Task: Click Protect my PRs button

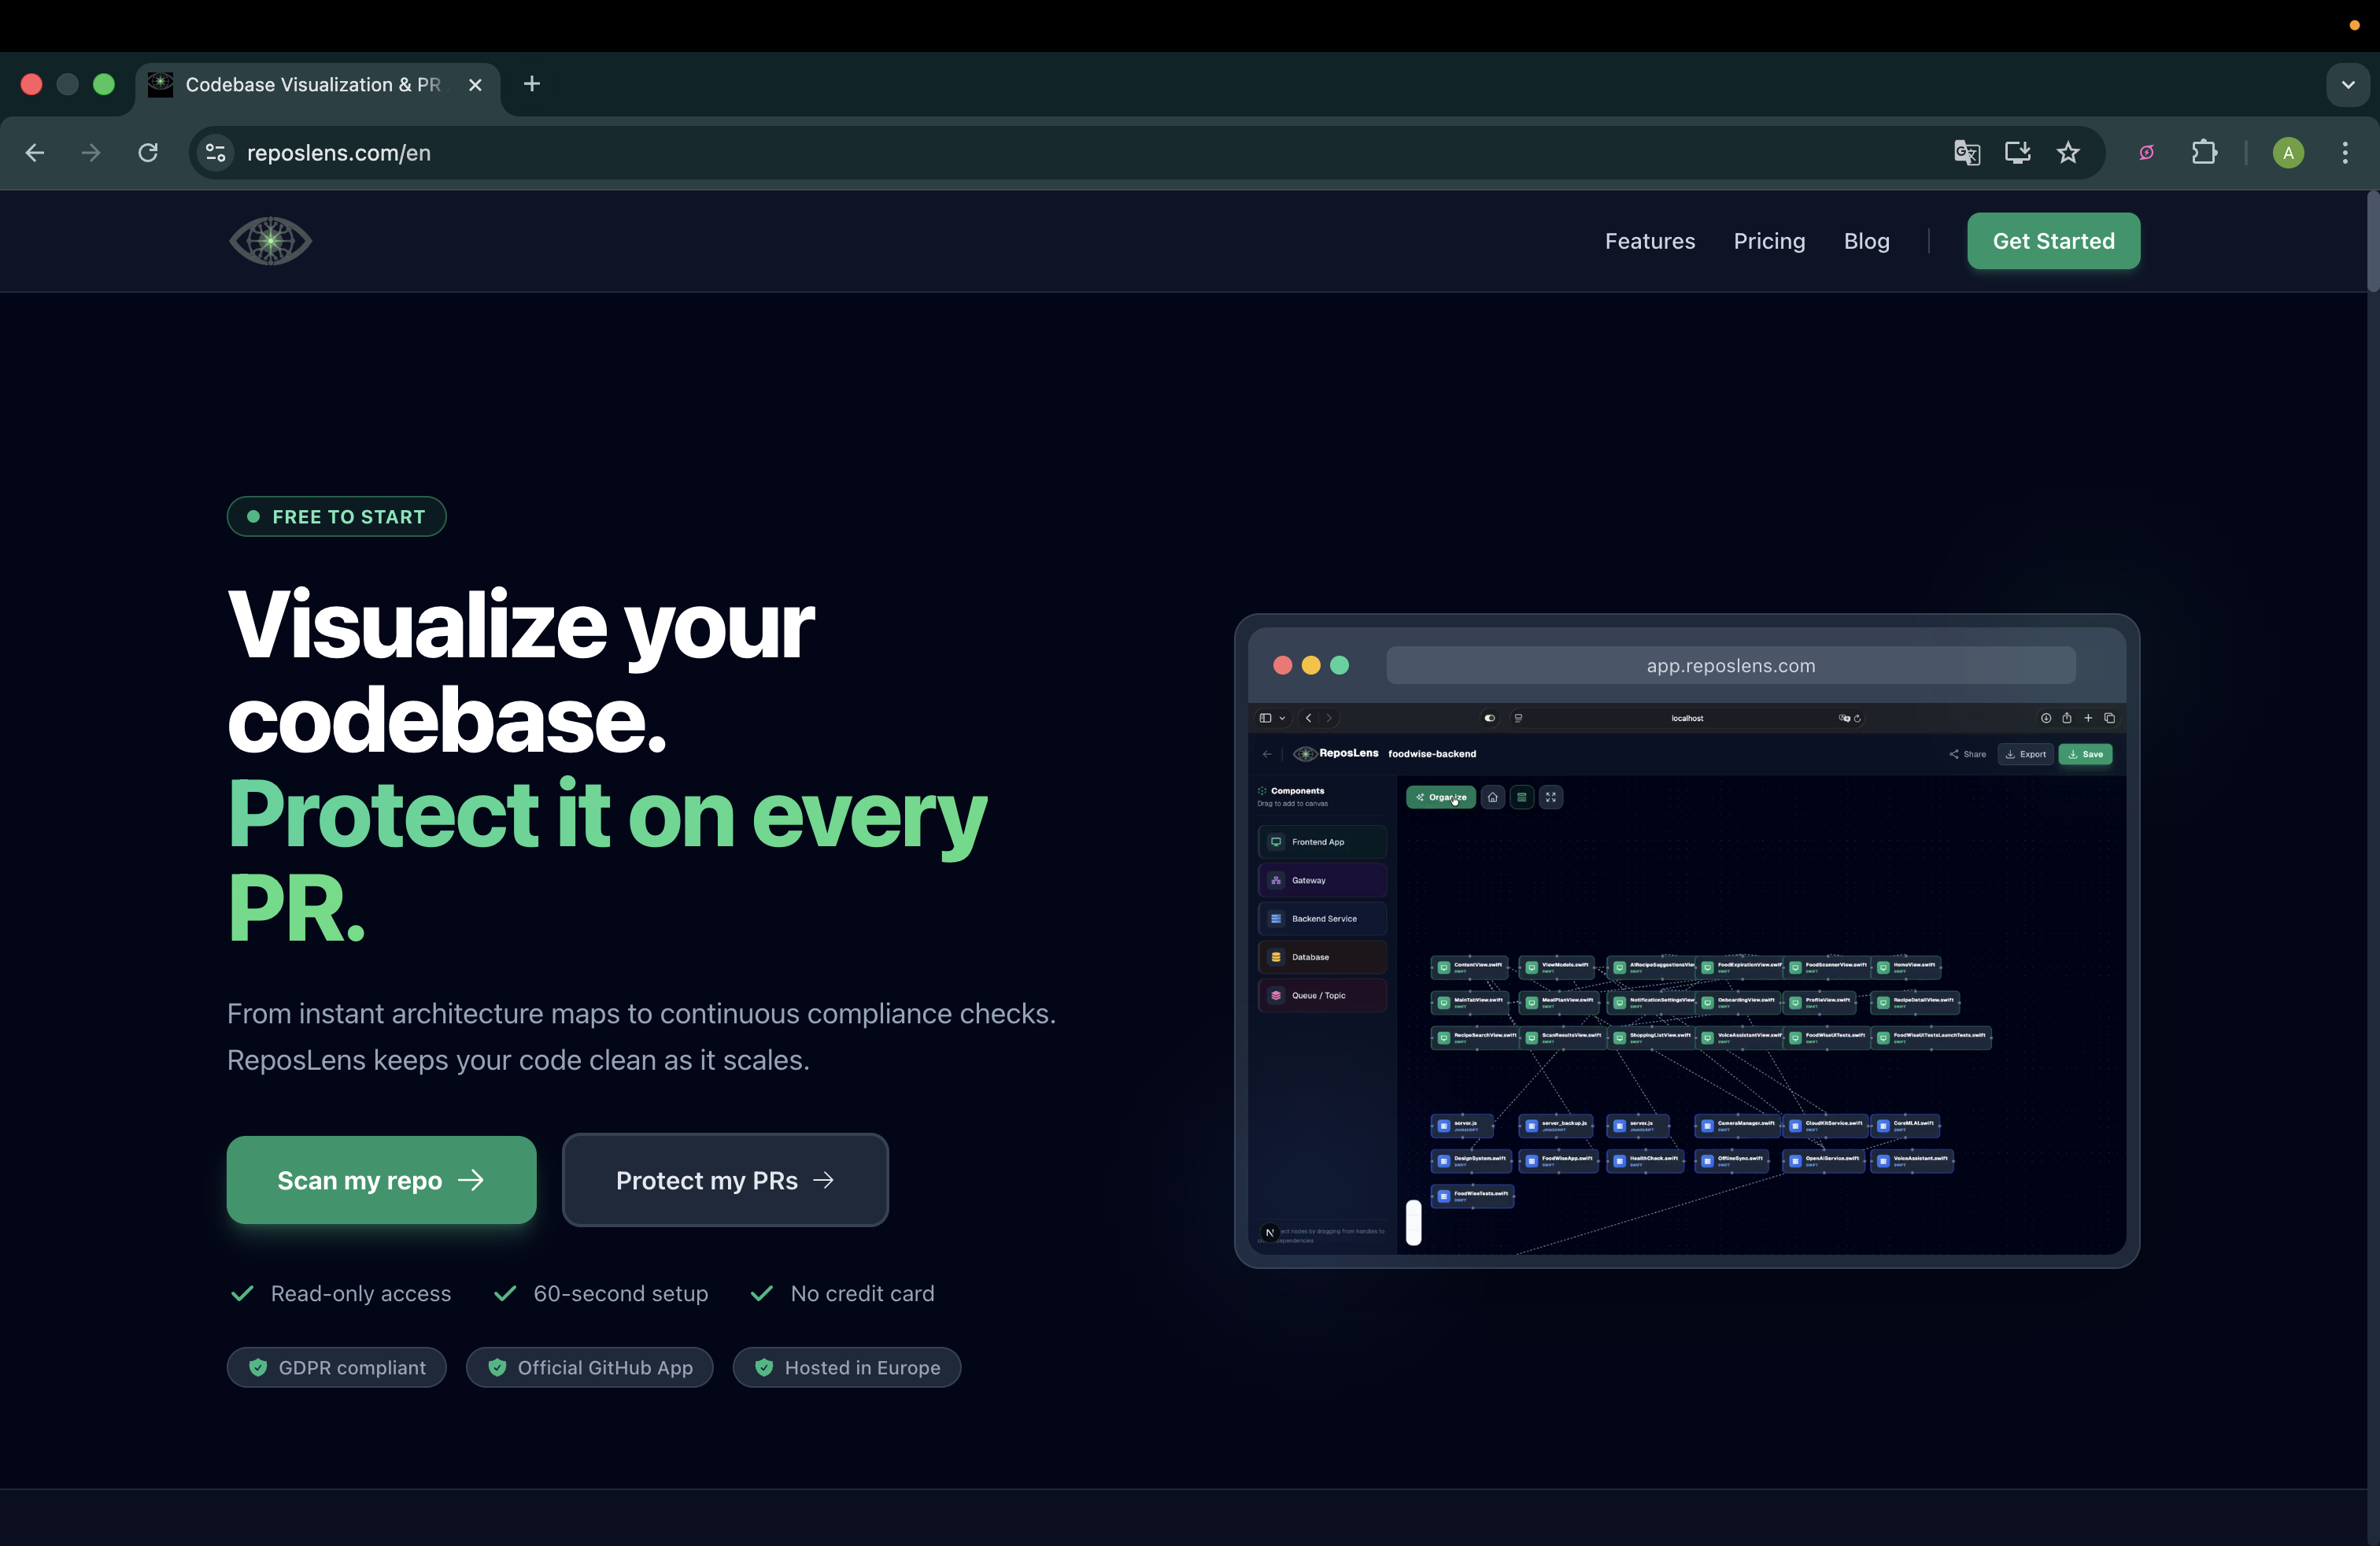Action: [725, 1180]
